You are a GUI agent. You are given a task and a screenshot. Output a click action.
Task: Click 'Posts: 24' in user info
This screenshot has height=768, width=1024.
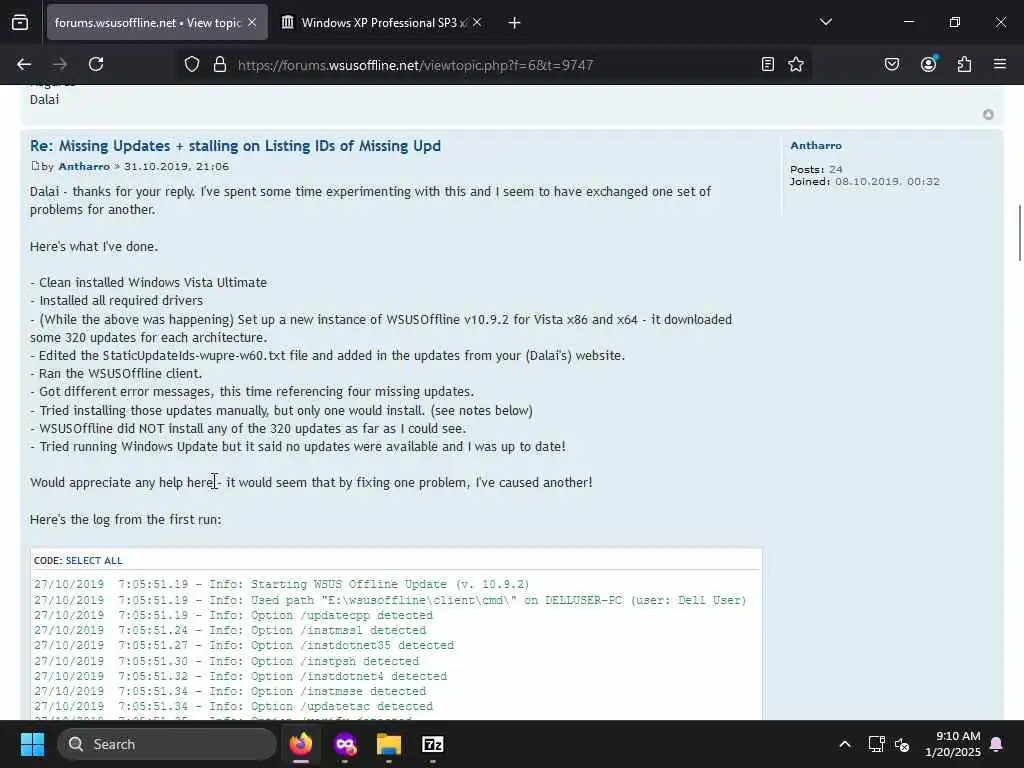pos(816,169)
